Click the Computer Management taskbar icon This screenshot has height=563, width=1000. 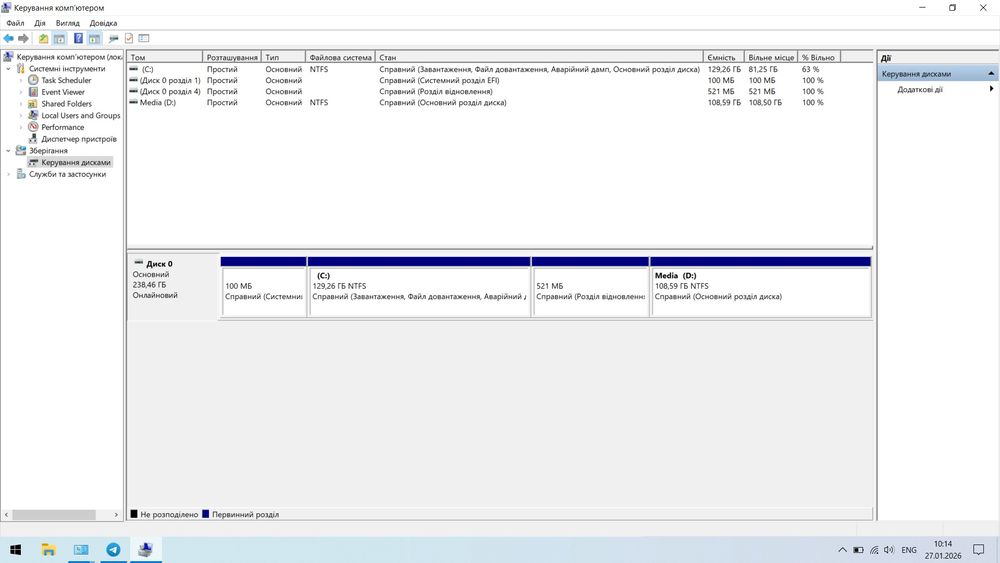(145, 550)
